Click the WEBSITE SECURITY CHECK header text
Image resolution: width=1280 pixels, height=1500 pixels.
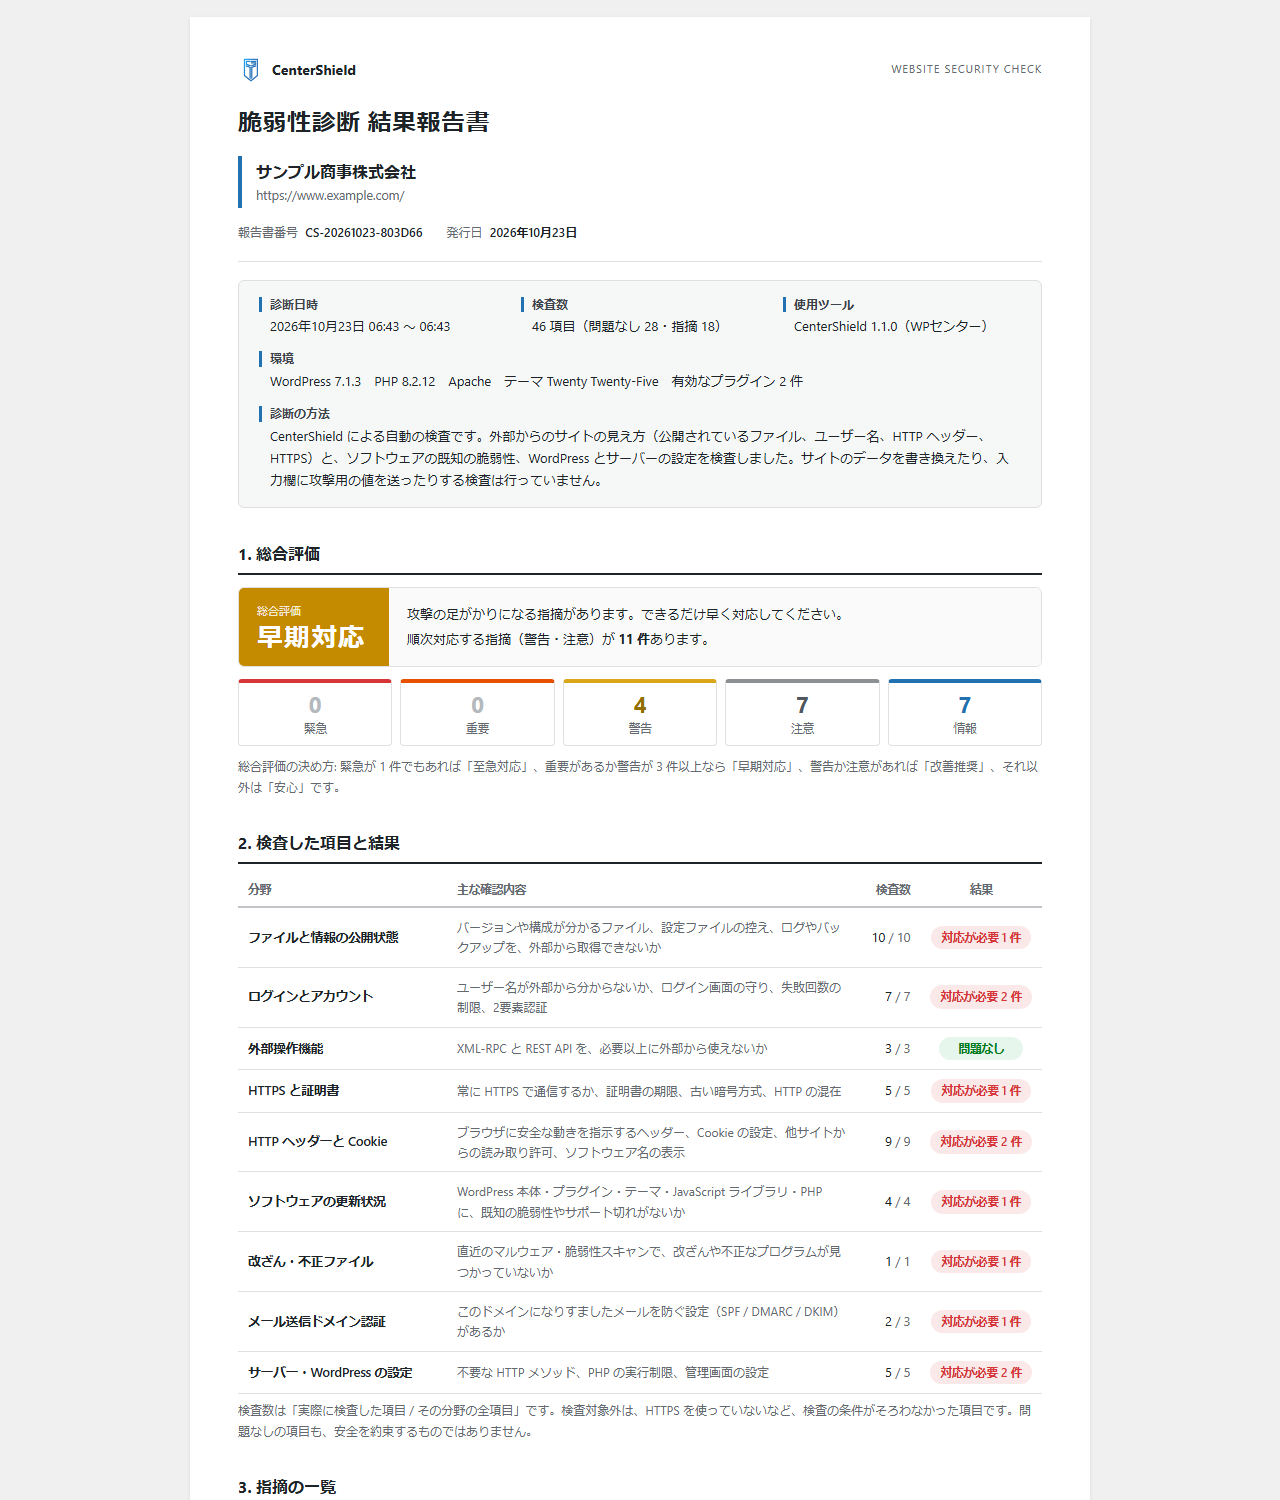coord(966,69)
